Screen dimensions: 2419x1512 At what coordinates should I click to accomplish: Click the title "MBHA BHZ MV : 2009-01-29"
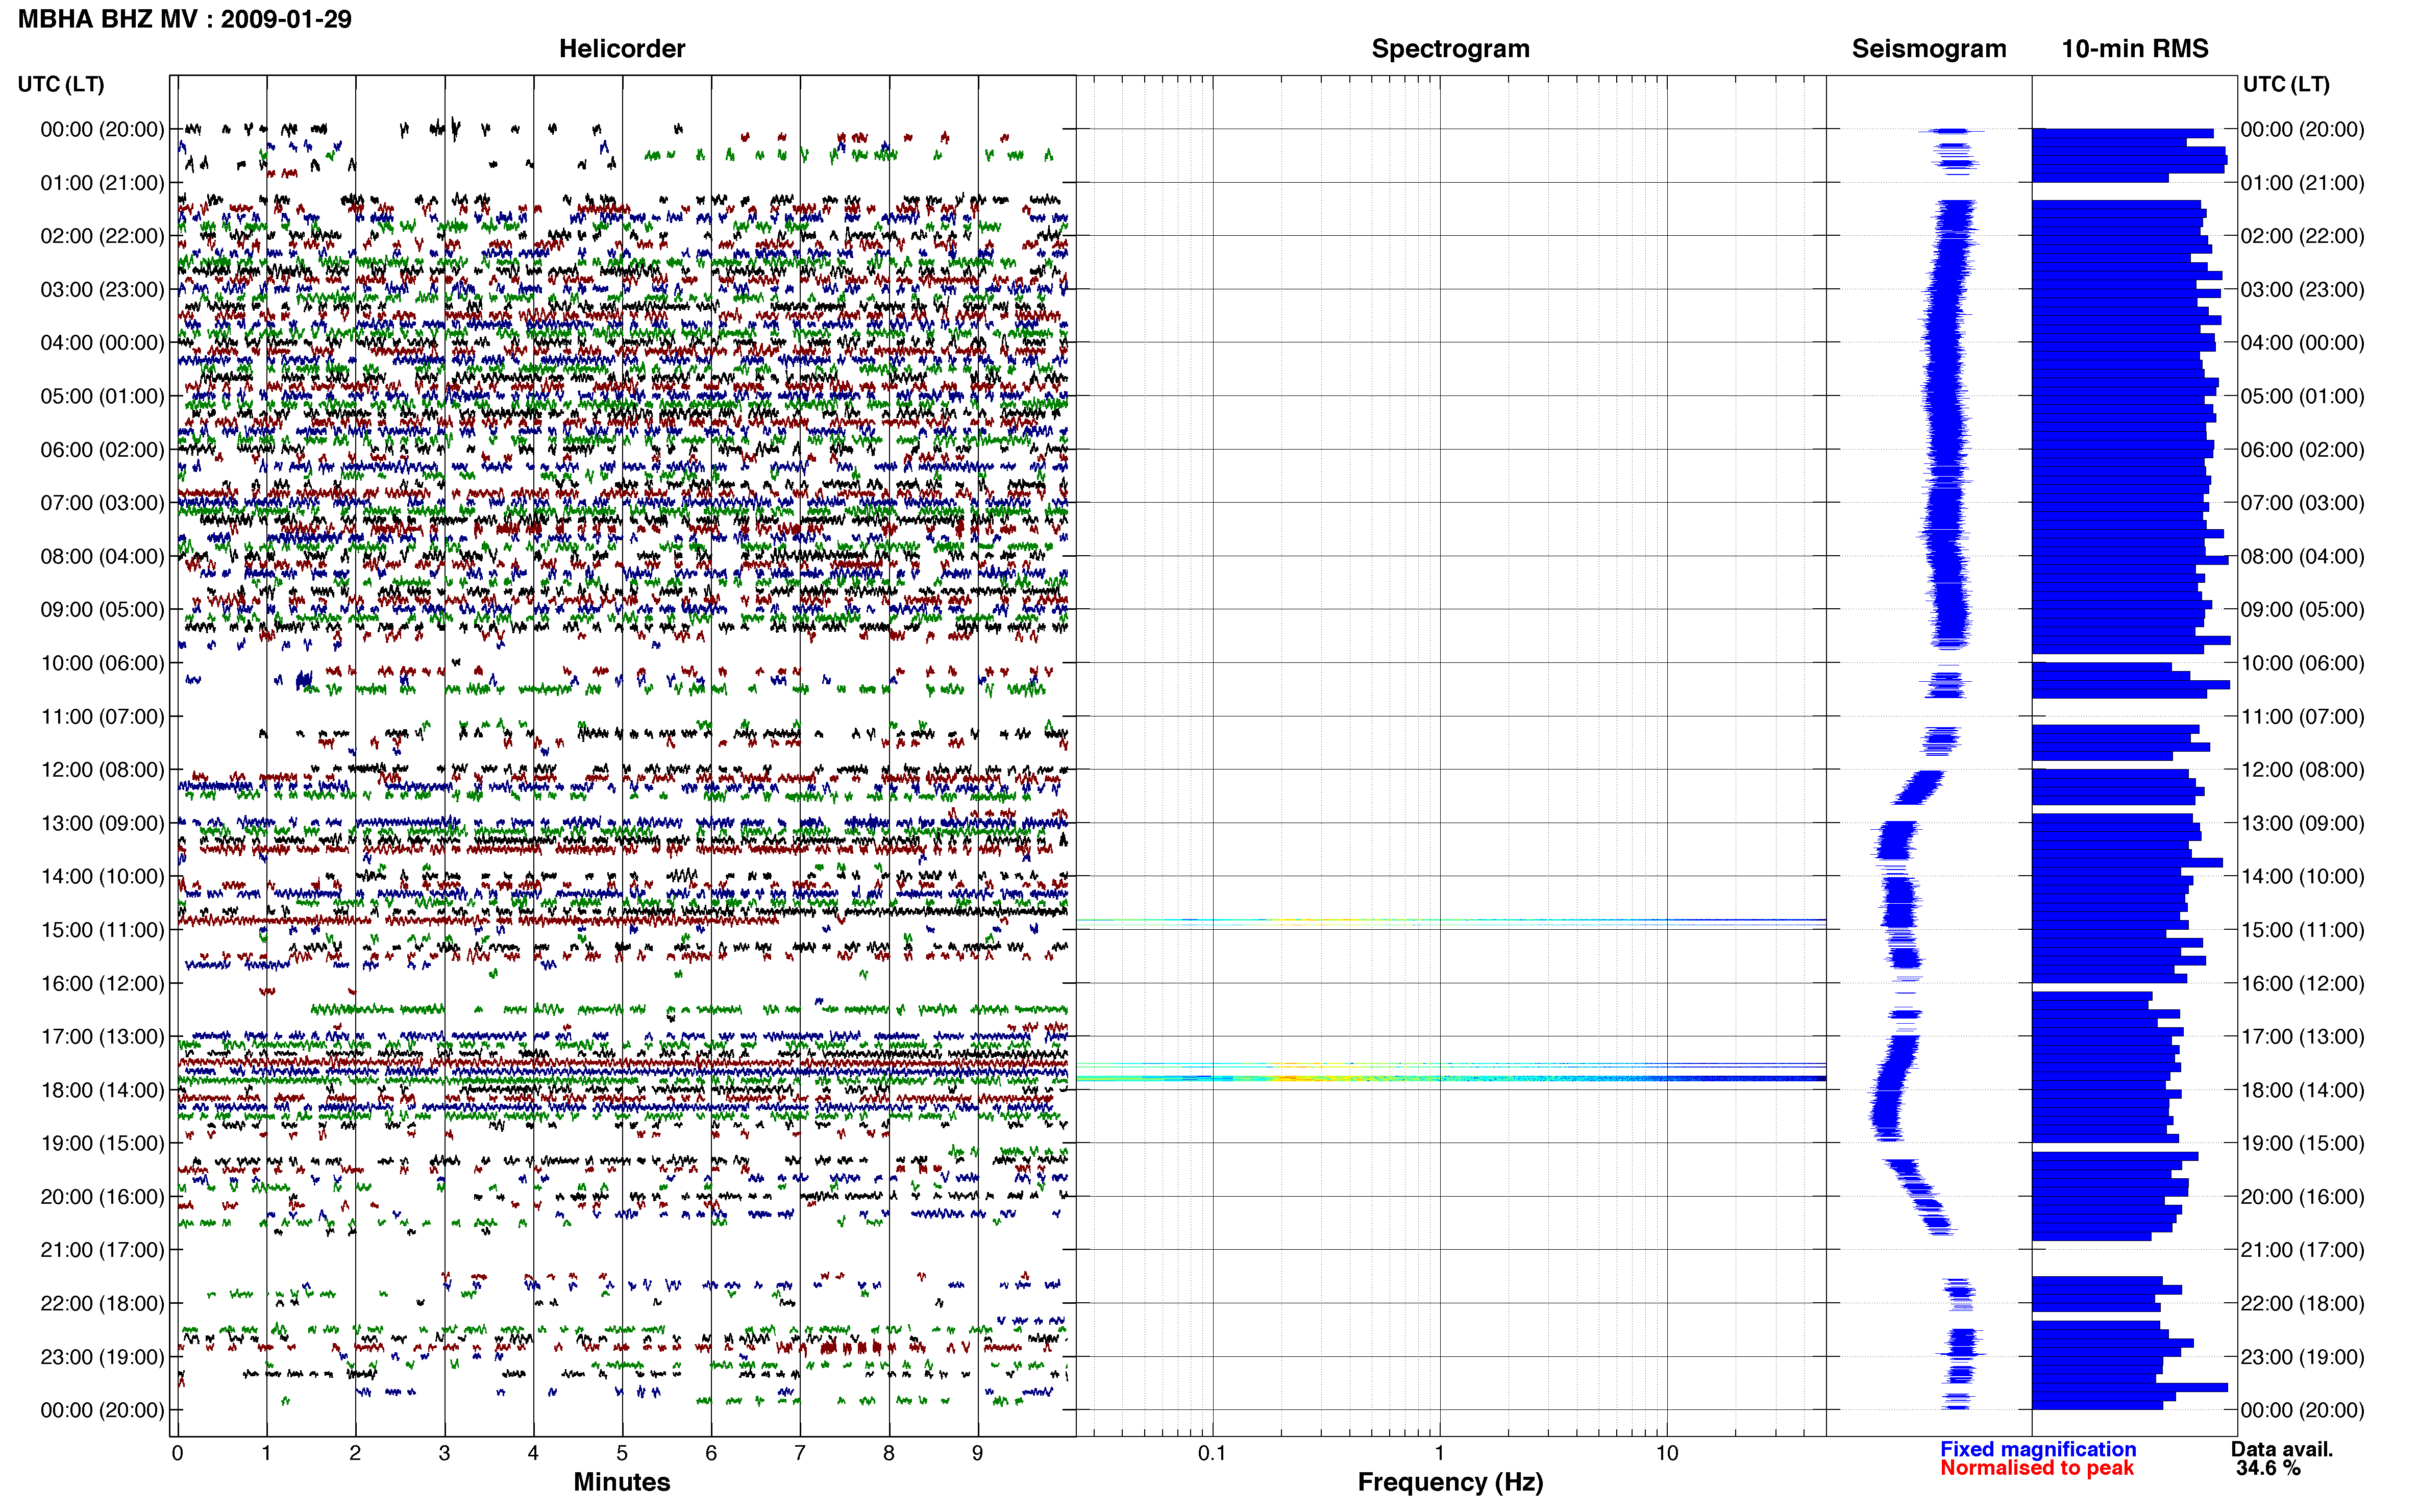[185, 19]
